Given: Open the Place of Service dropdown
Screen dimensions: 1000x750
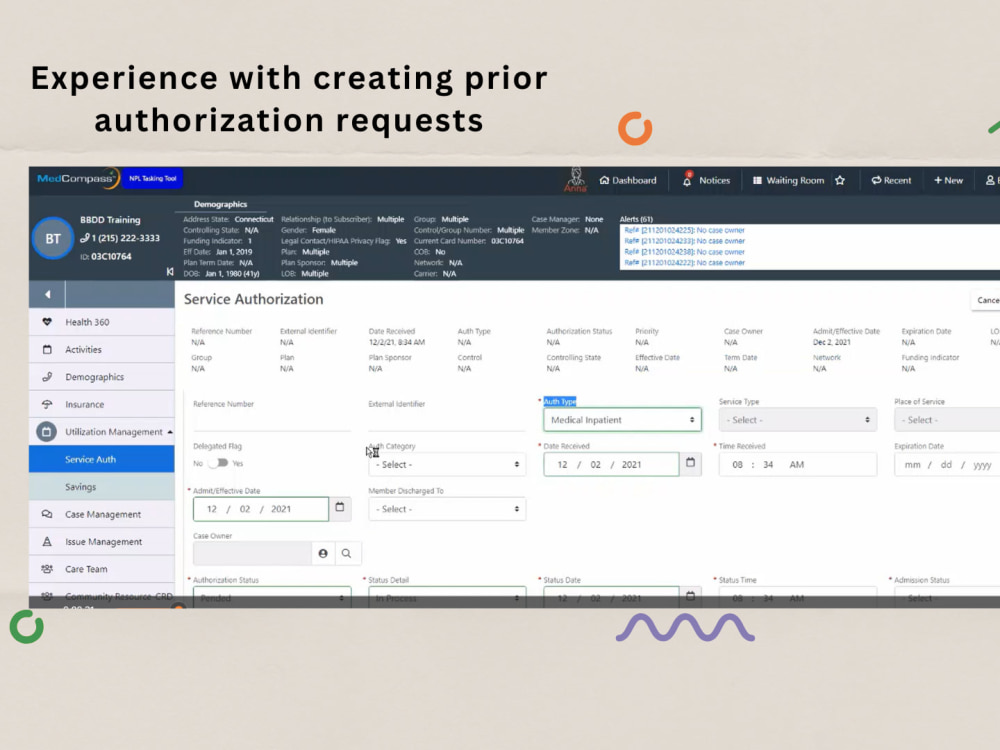Looking at the screenshot, I should coord(947,420).
